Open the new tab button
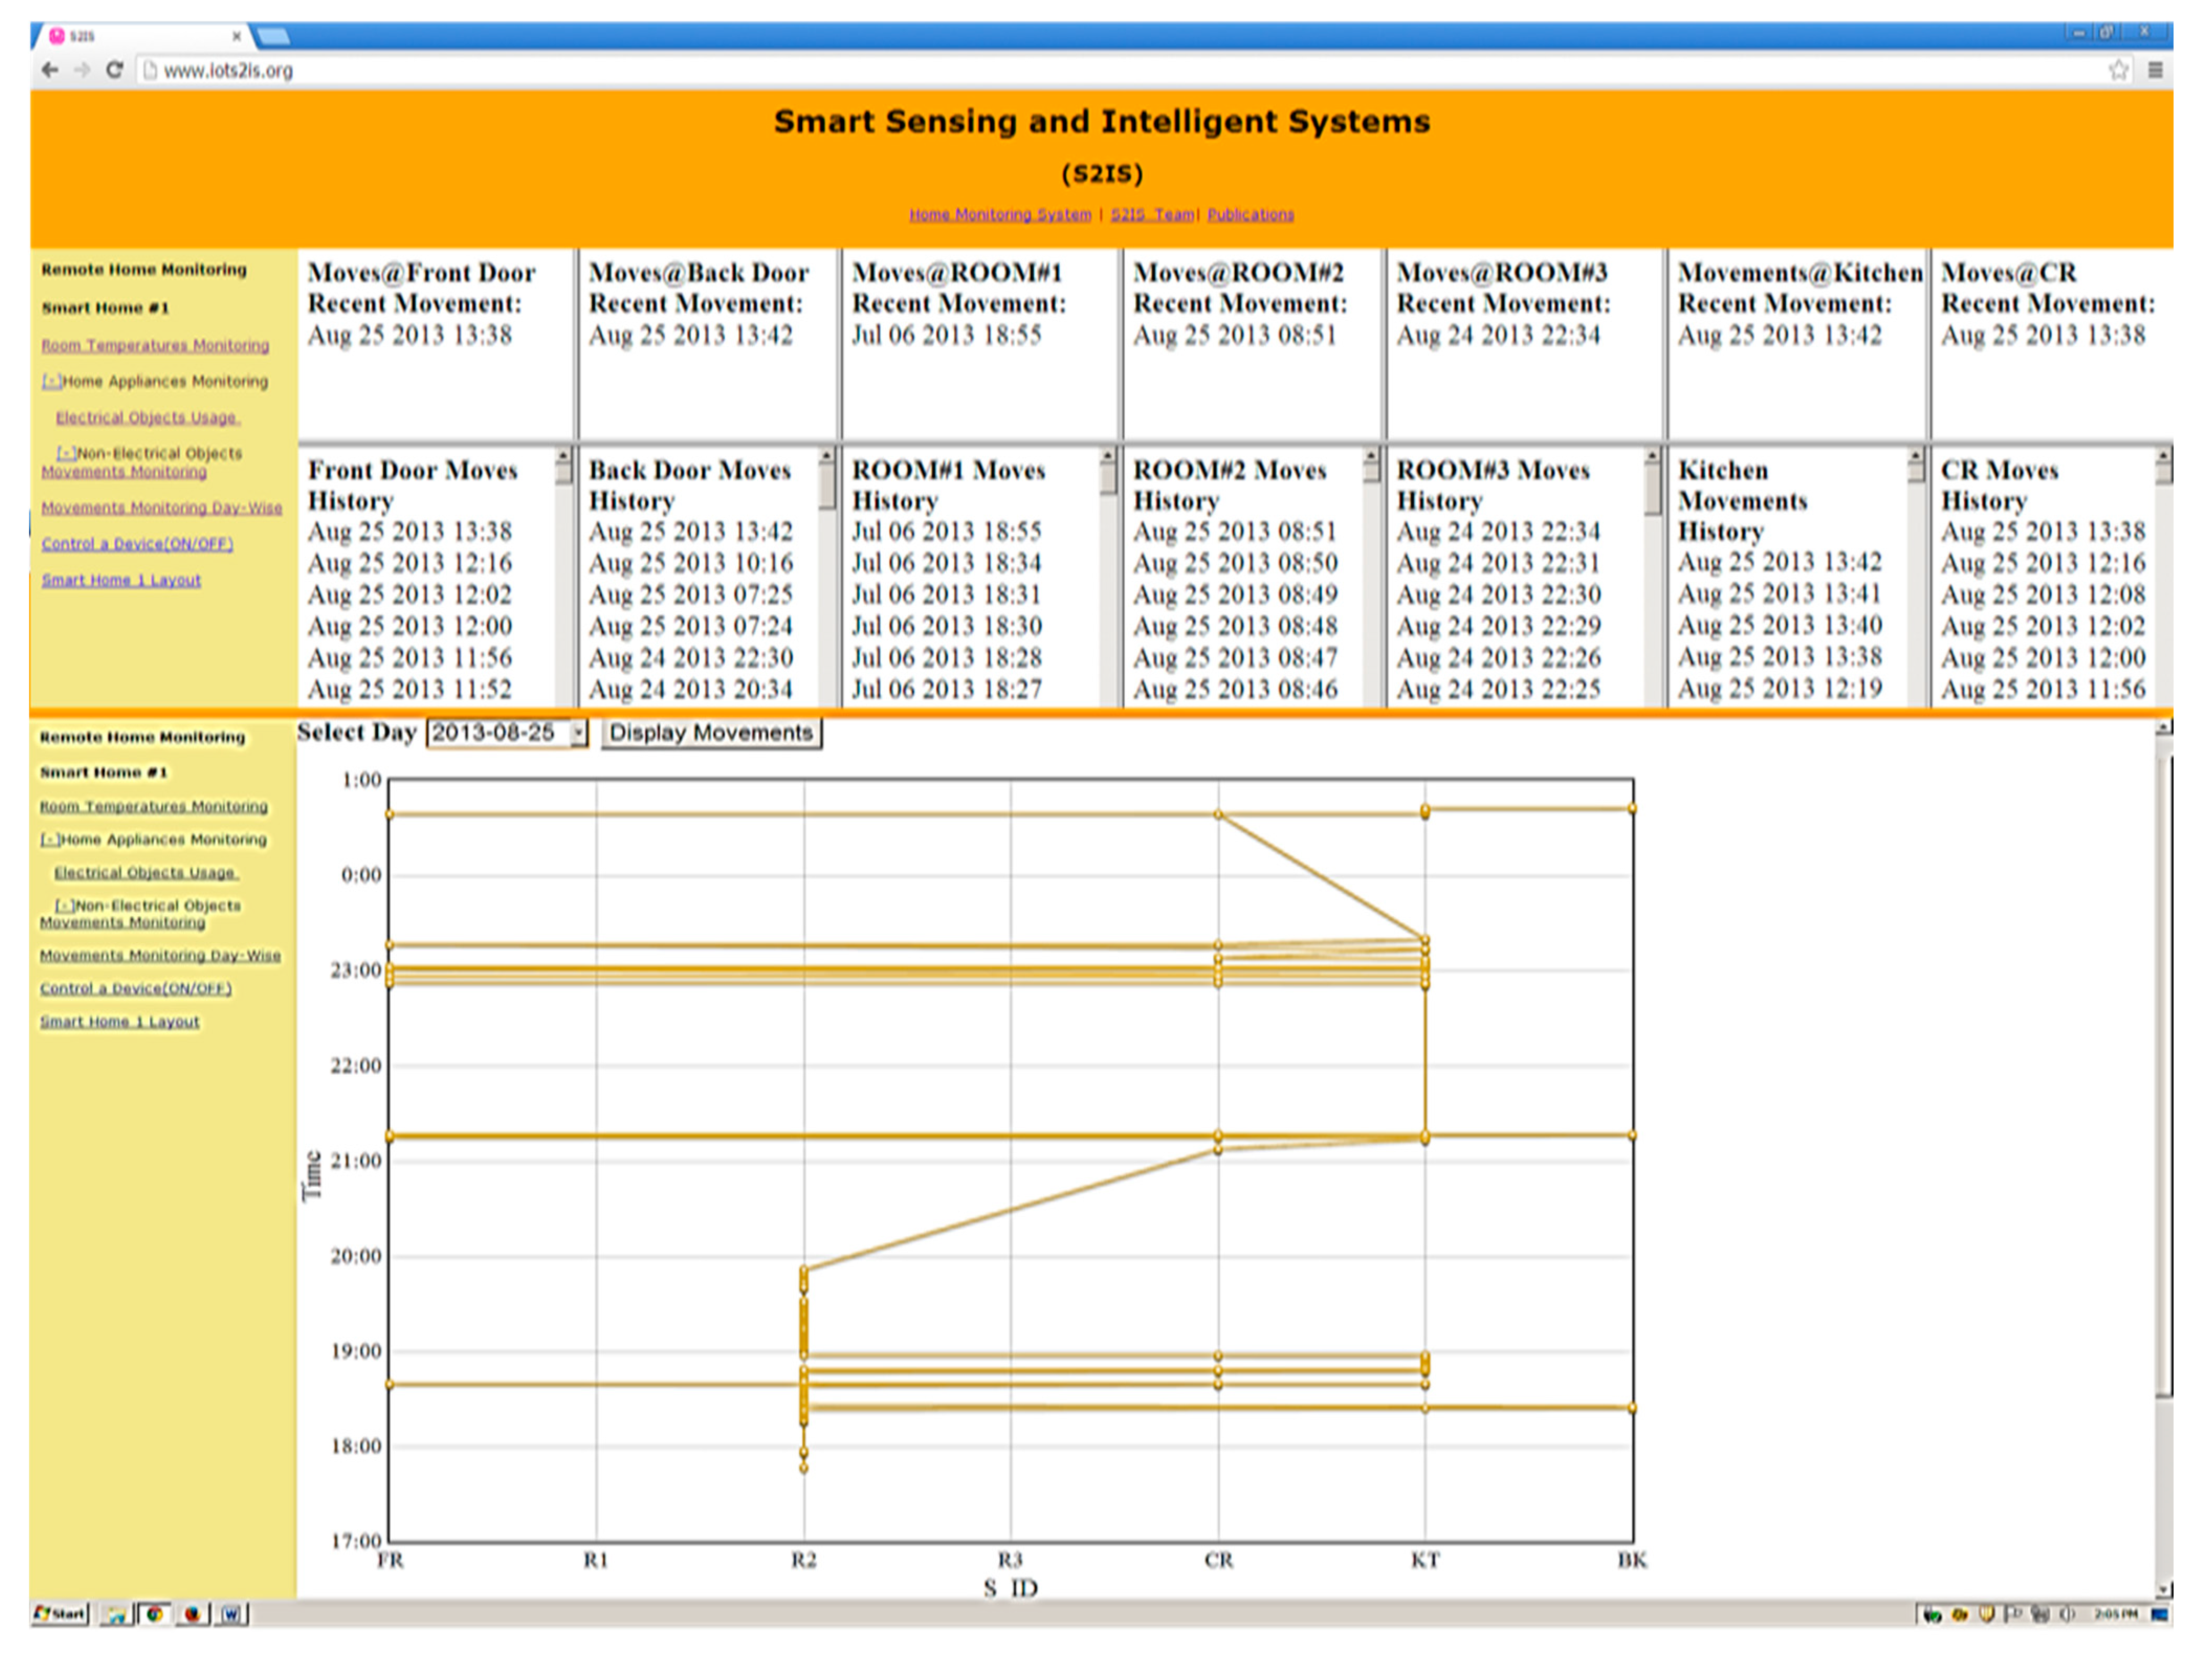Image resolution: width=2212 pixels, height=1656 pixels. point(273,36)
